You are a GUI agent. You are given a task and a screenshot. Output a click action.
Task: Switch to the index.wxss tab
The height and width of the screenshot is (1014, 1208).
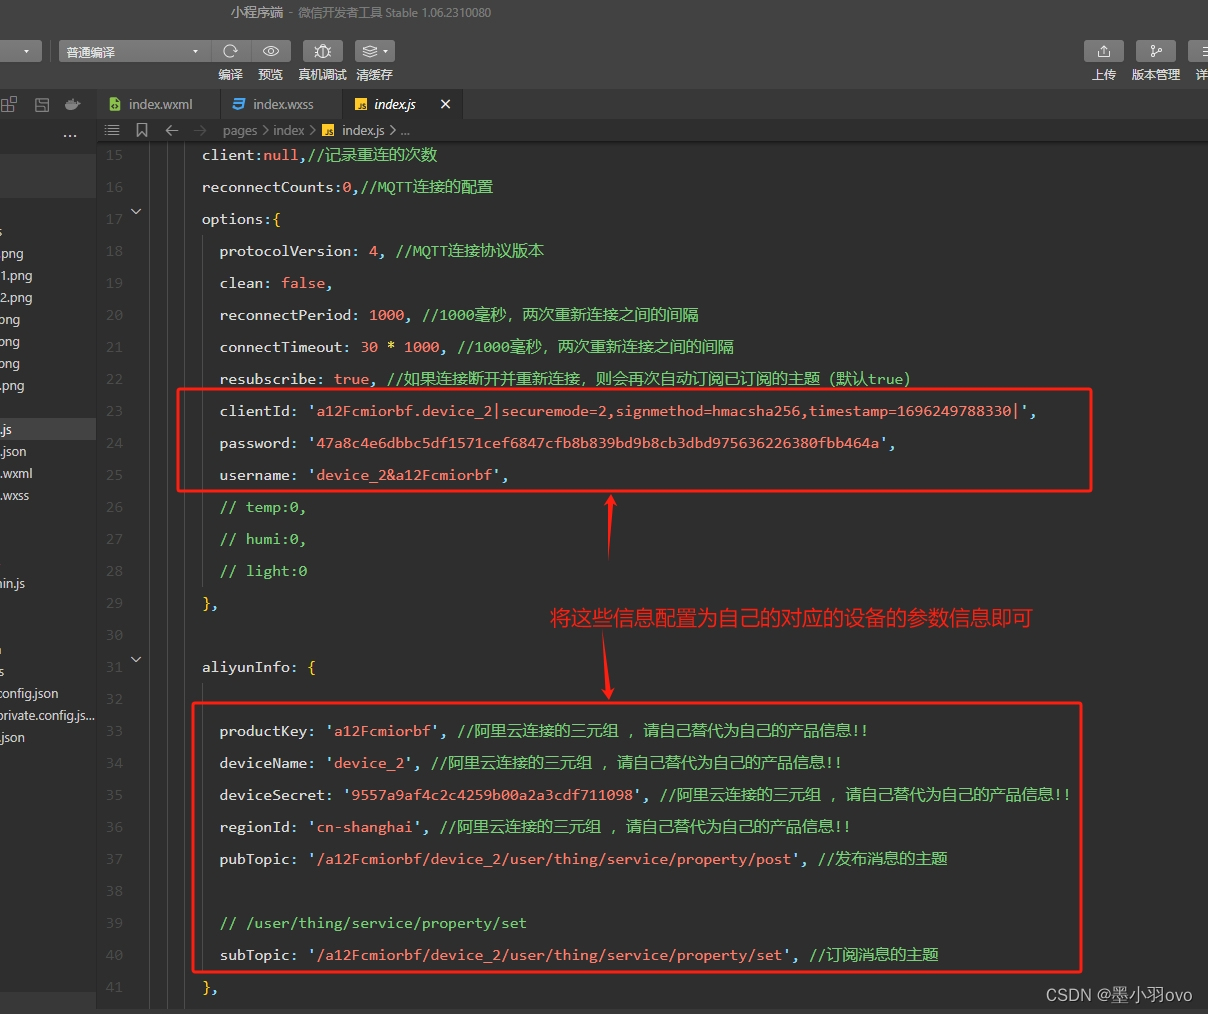(x=281, y=104)
